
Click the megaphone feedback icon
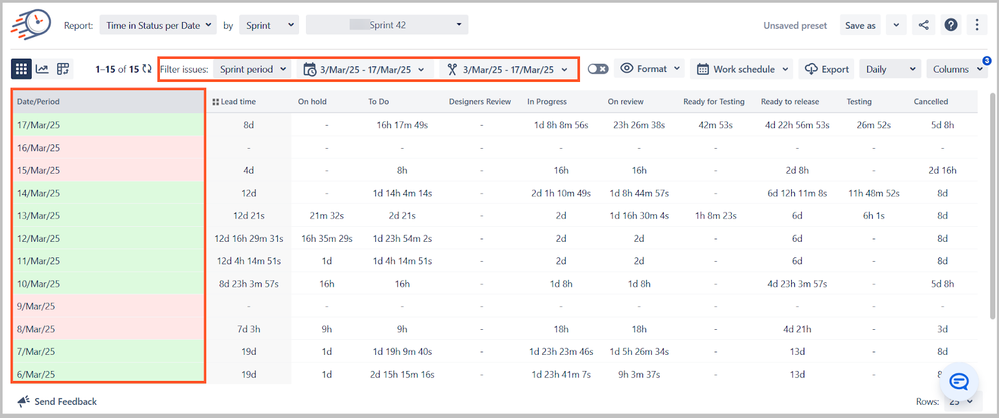tap(24, 401)
